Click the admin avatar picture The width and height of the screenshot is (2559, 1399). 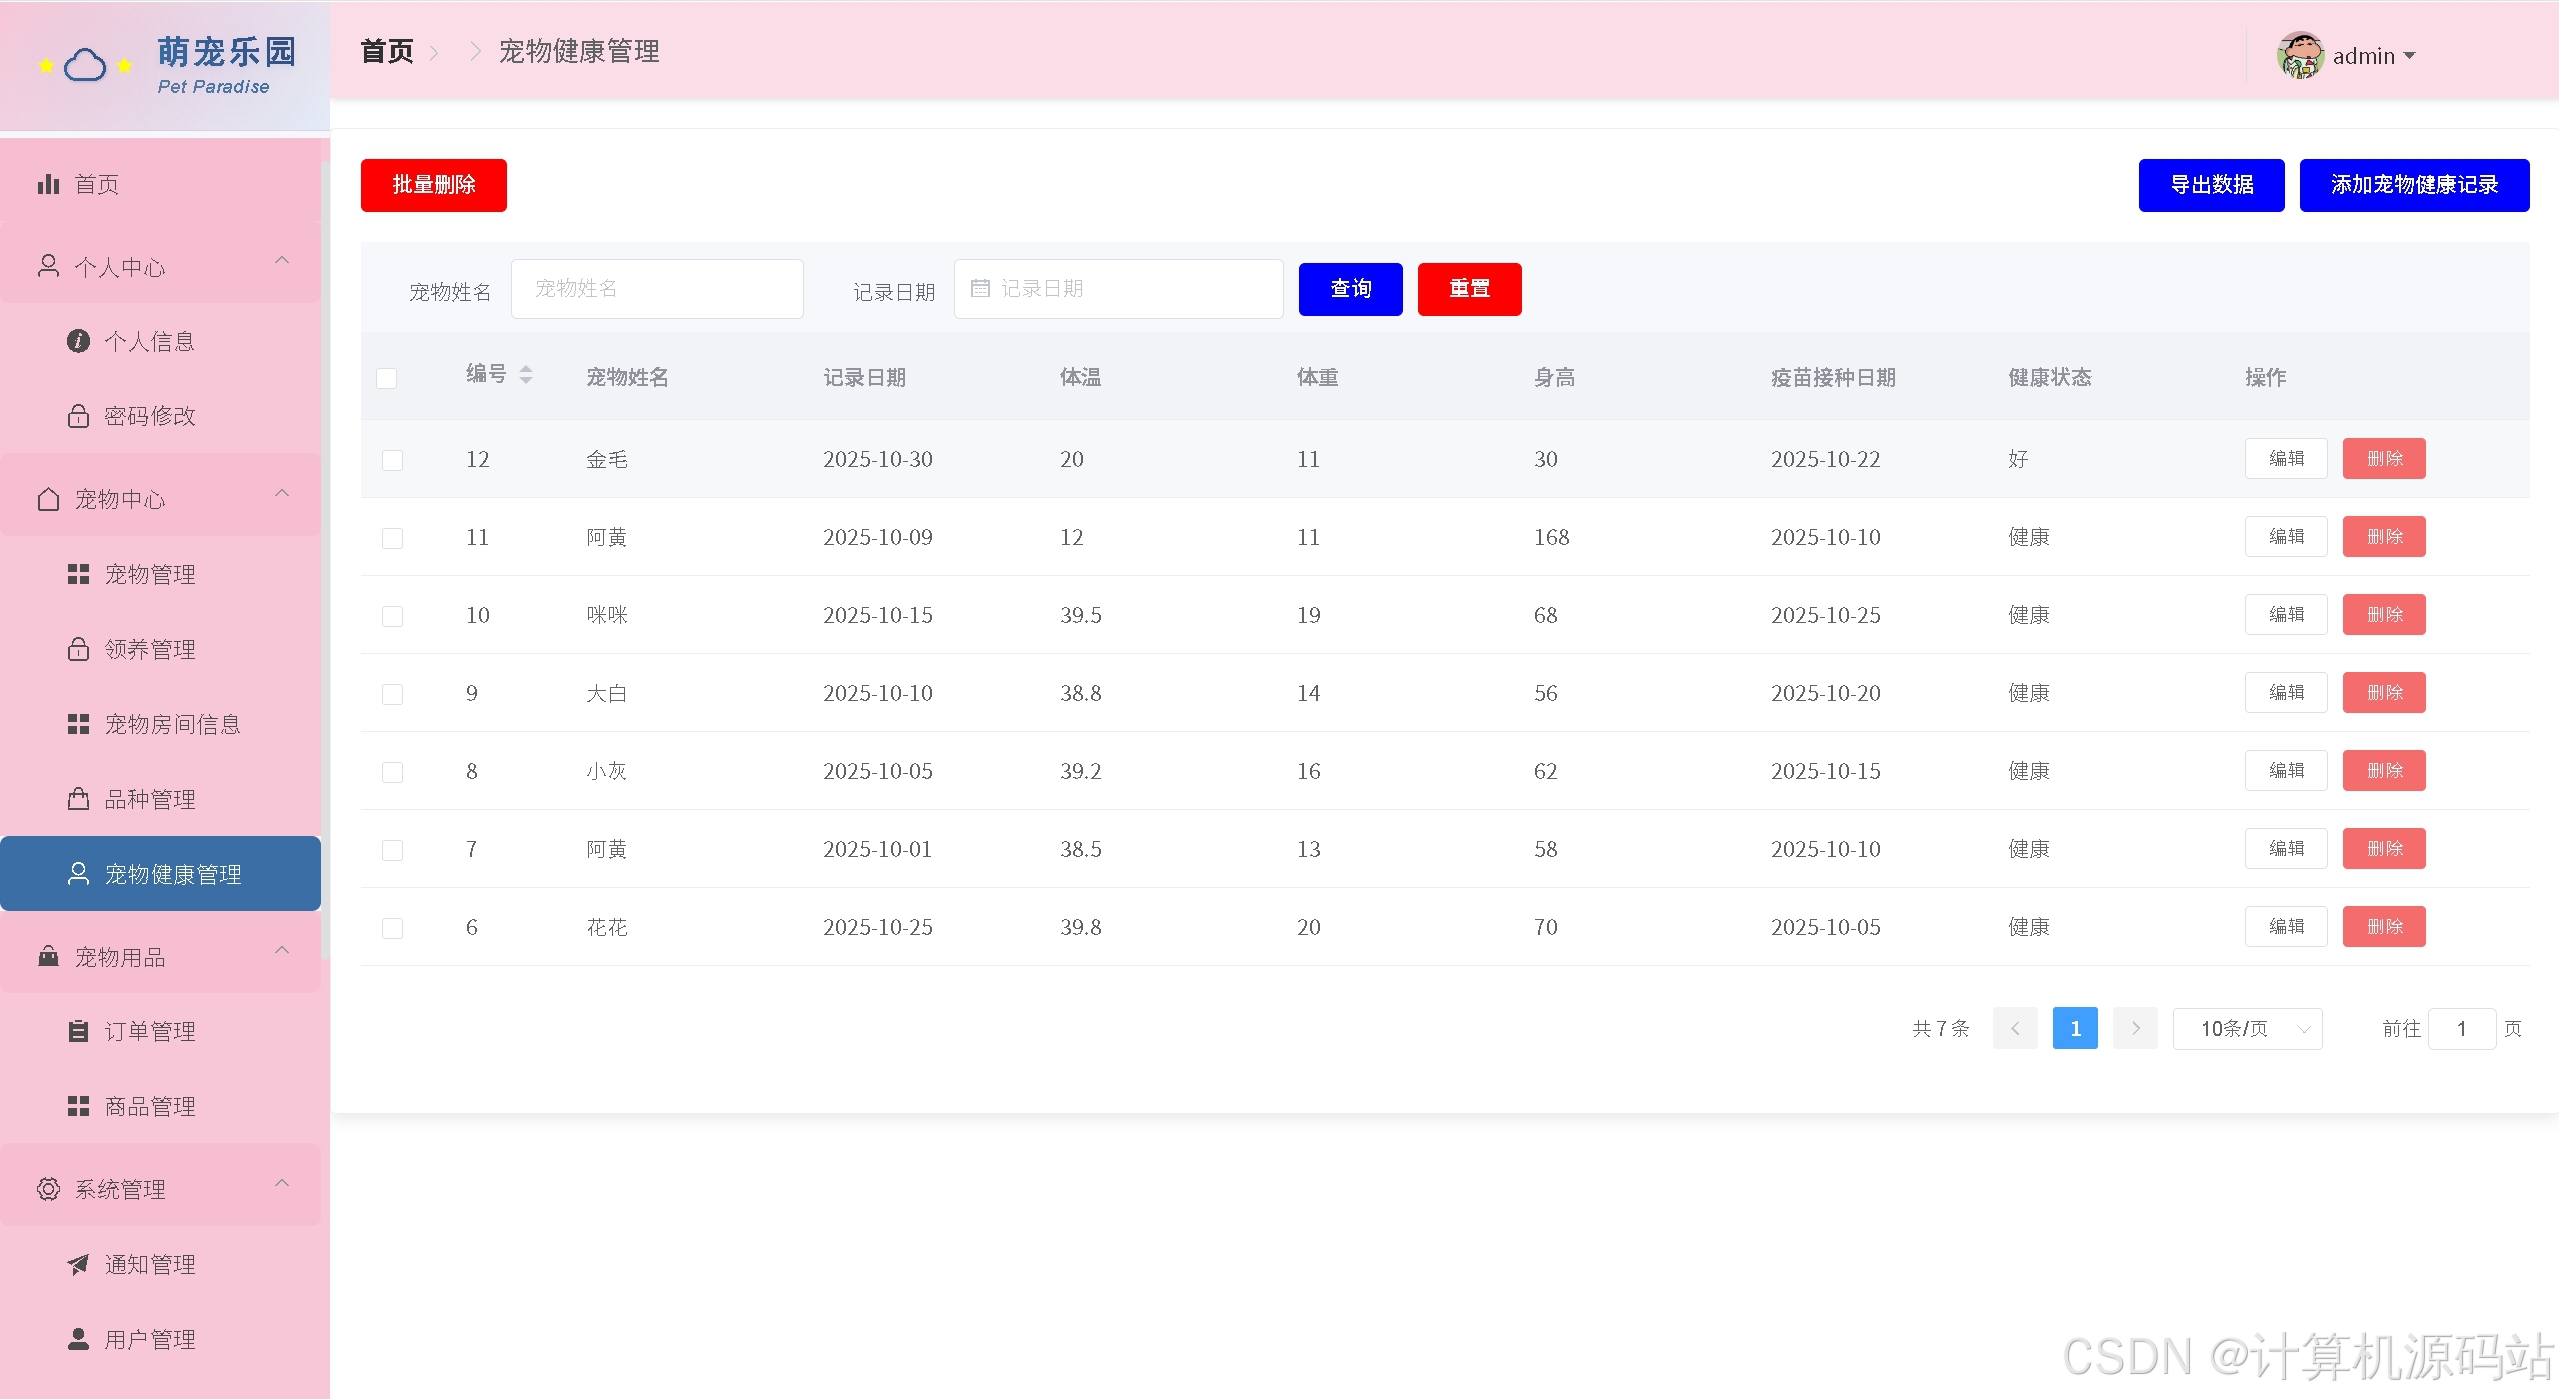pyautogui.click(x=2300, y=55)
